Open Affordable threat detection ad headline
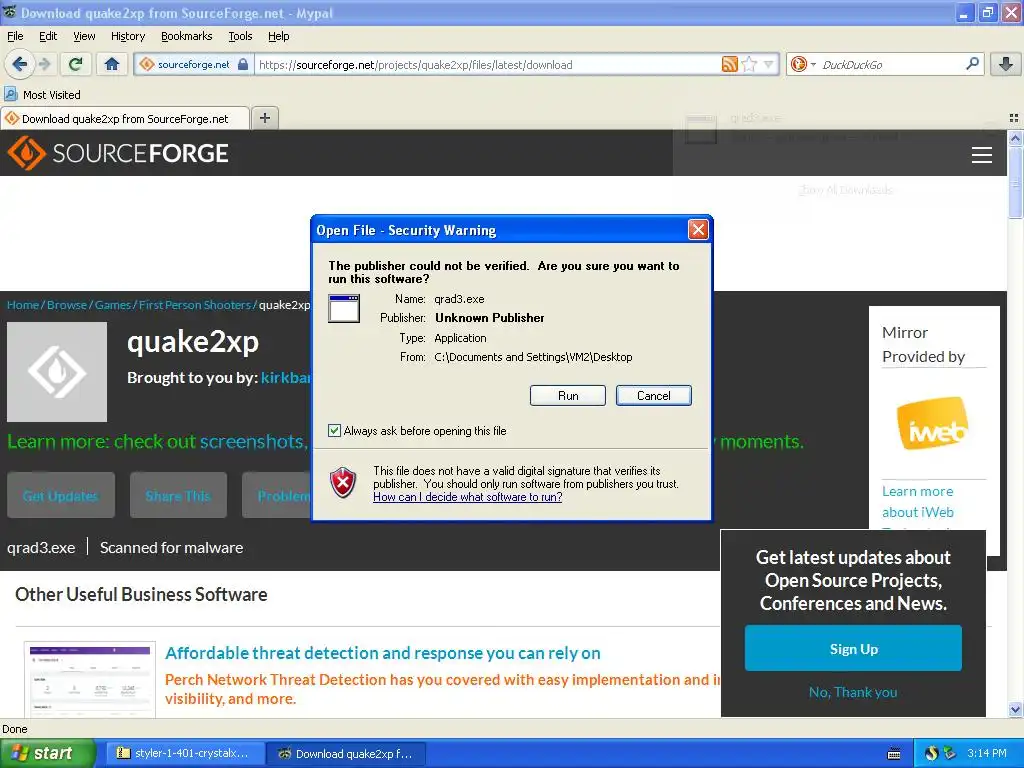 (383, 653)
